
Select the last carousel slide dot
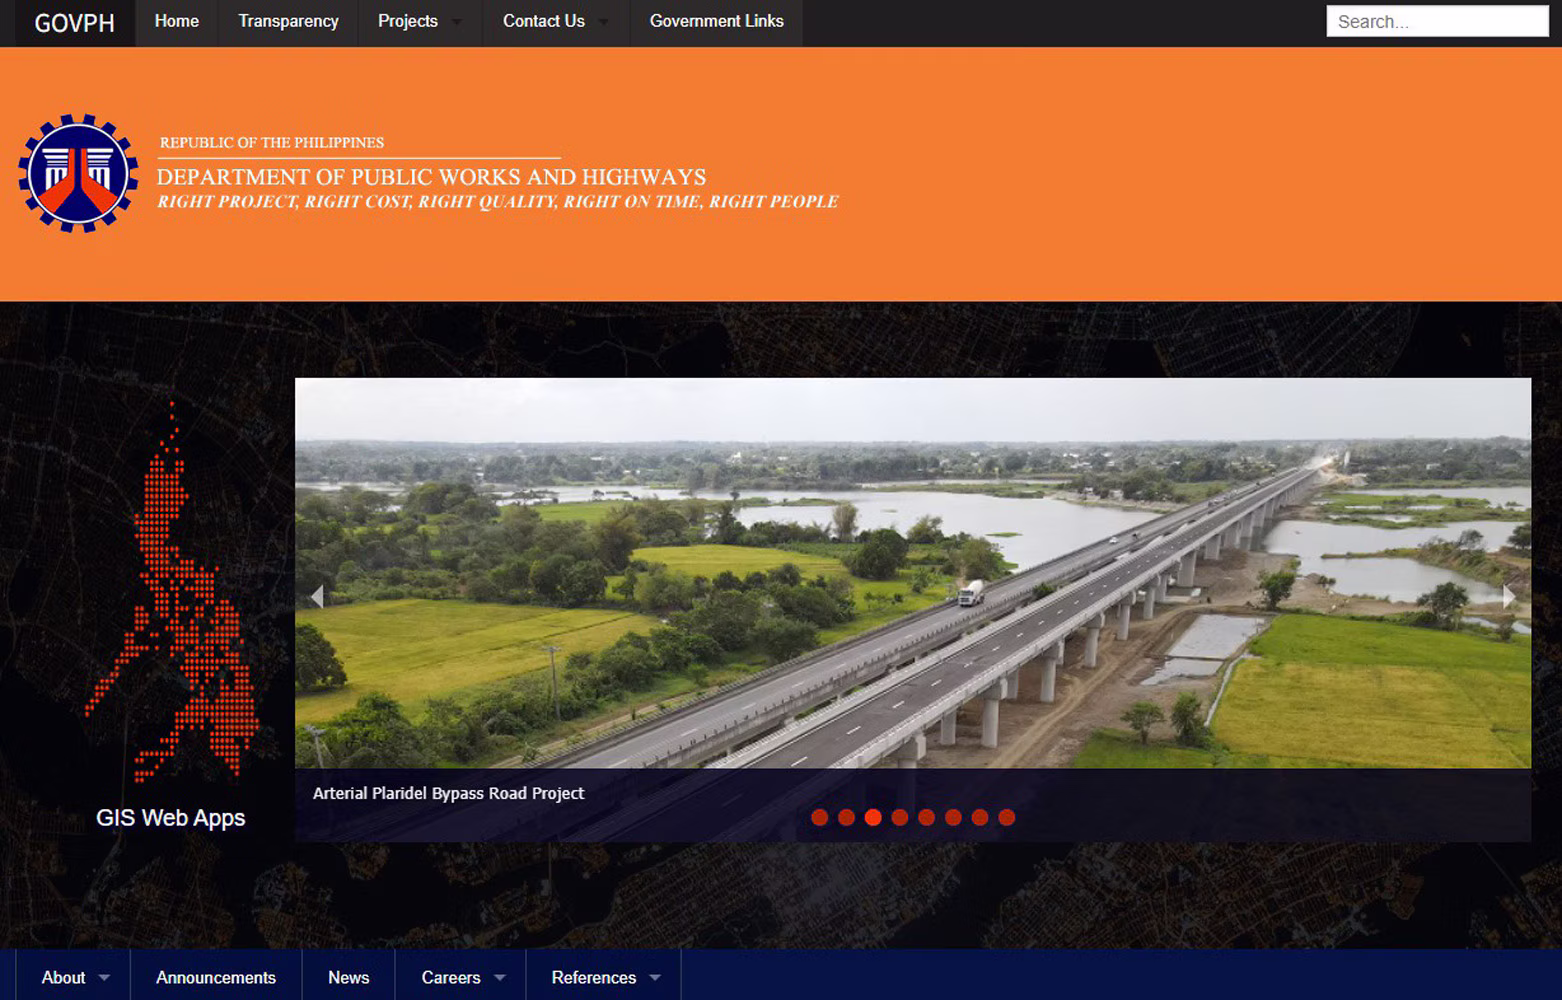1006,817
